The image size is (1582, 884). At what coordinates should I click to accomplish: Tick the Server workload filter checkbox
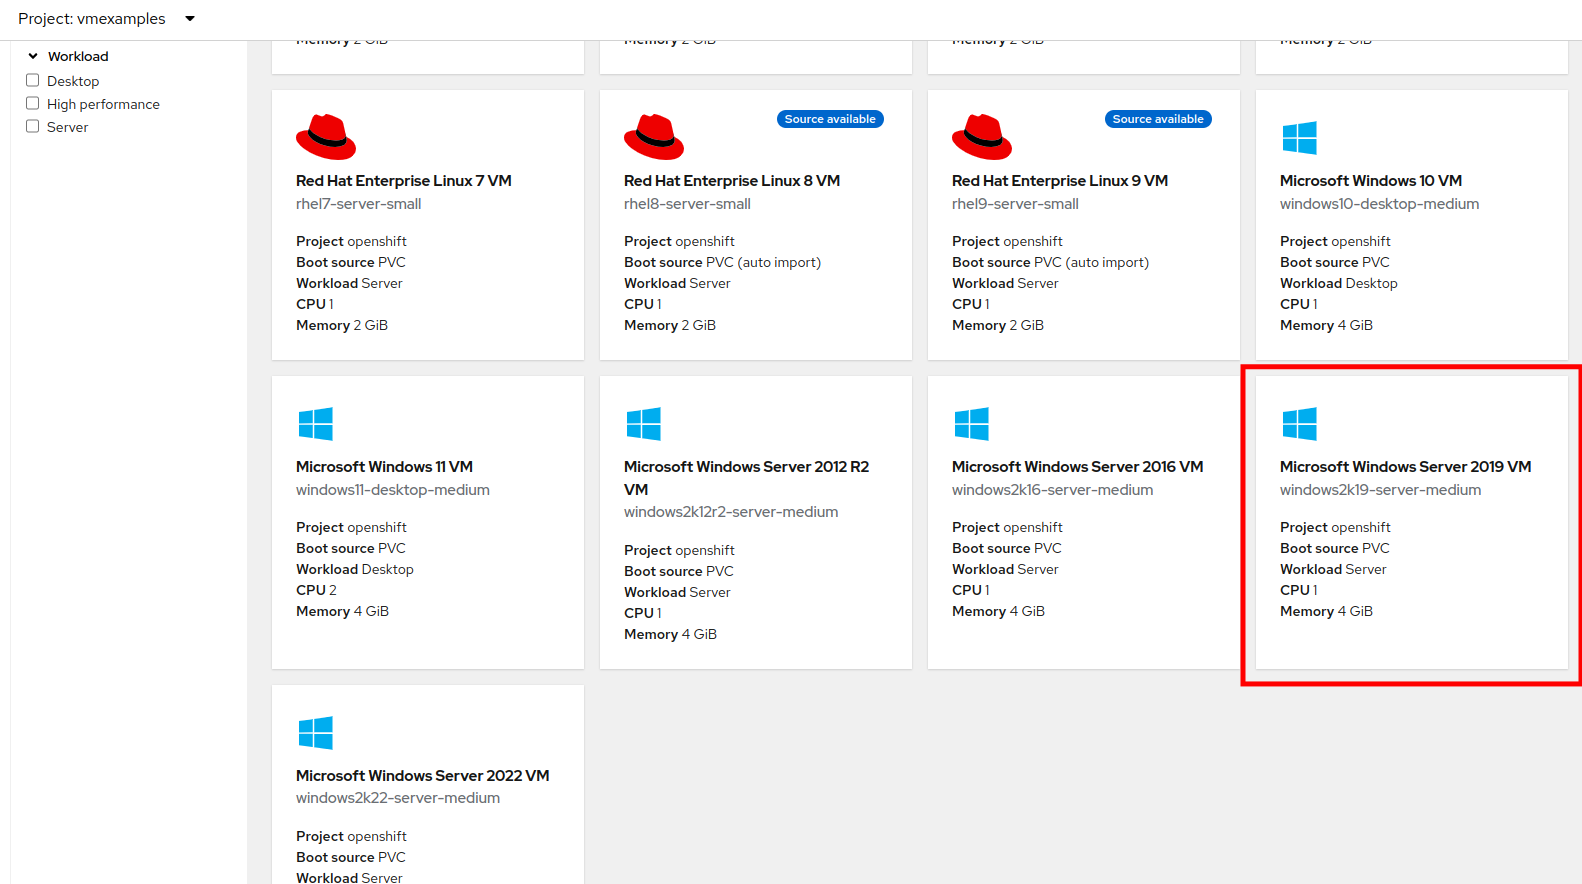33,126
